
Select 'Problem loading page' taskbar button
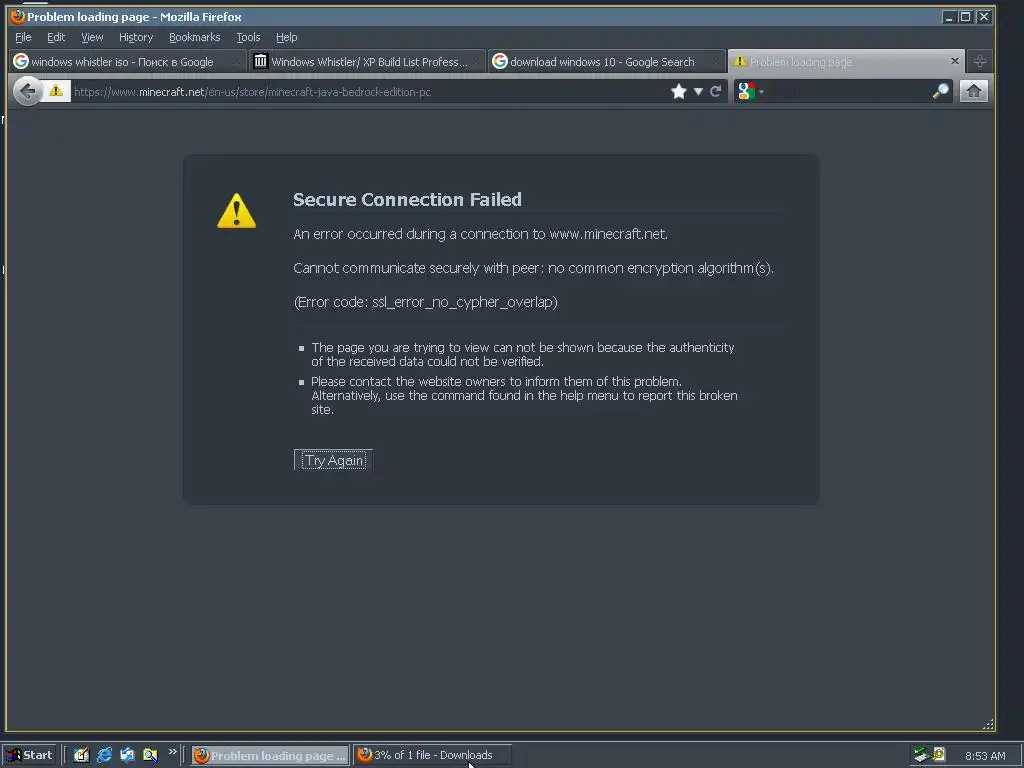270,755
